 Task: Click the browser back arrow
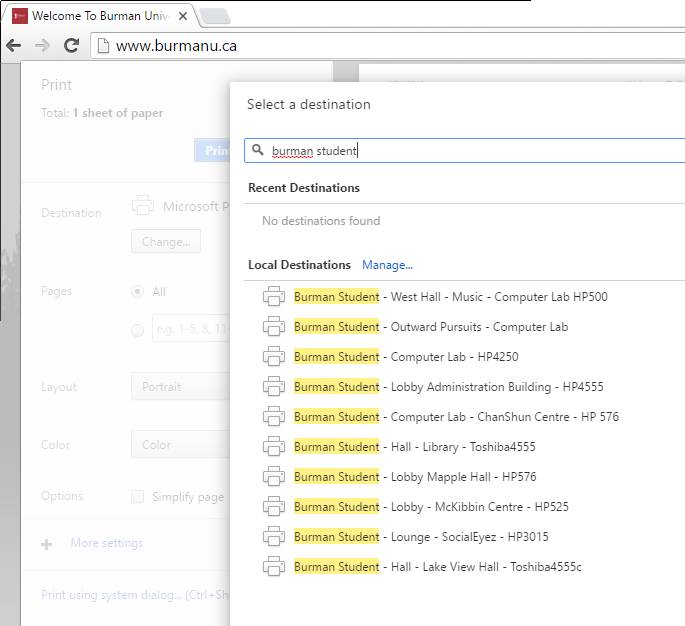(14, 45)
